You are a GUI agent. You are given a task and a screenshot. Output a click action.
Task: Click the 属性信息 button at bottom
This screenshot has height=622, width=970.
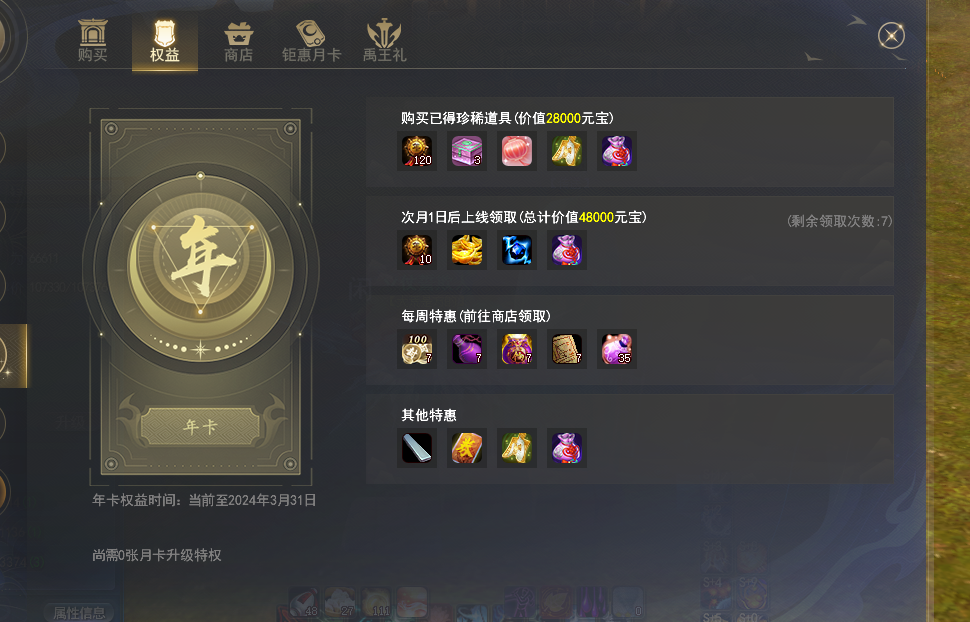click(x=79, y=613)
